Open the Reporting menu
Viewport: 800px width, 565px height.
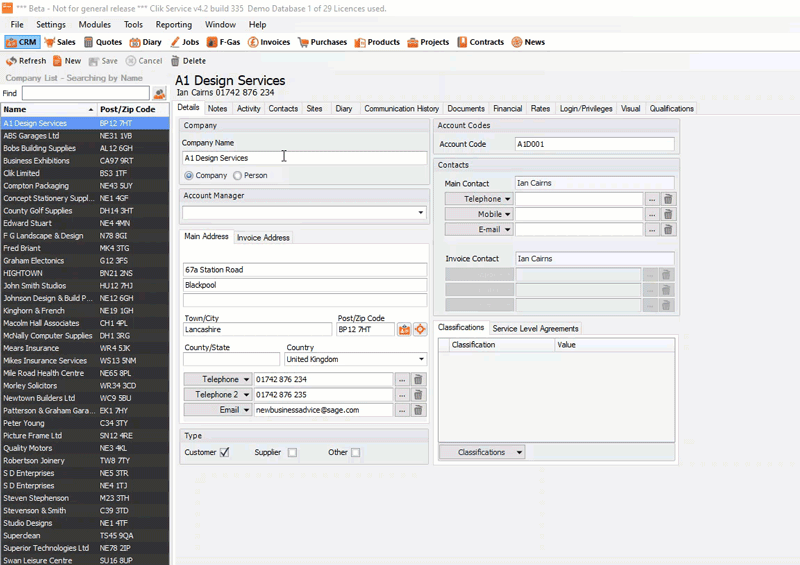(x=173, y=24)
